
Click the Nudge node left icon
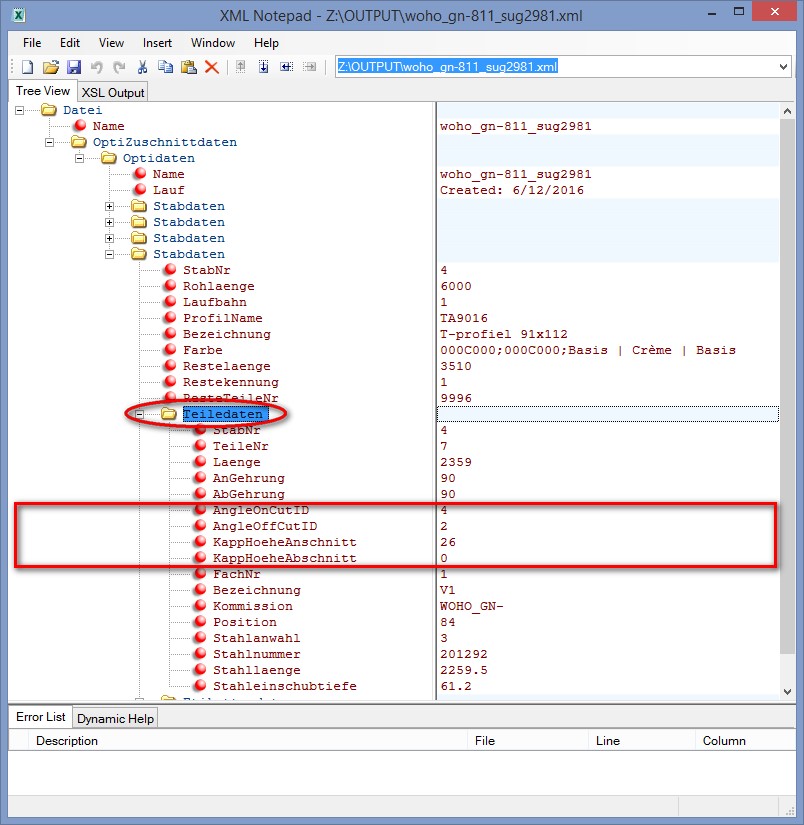click(x=287, y=67)
